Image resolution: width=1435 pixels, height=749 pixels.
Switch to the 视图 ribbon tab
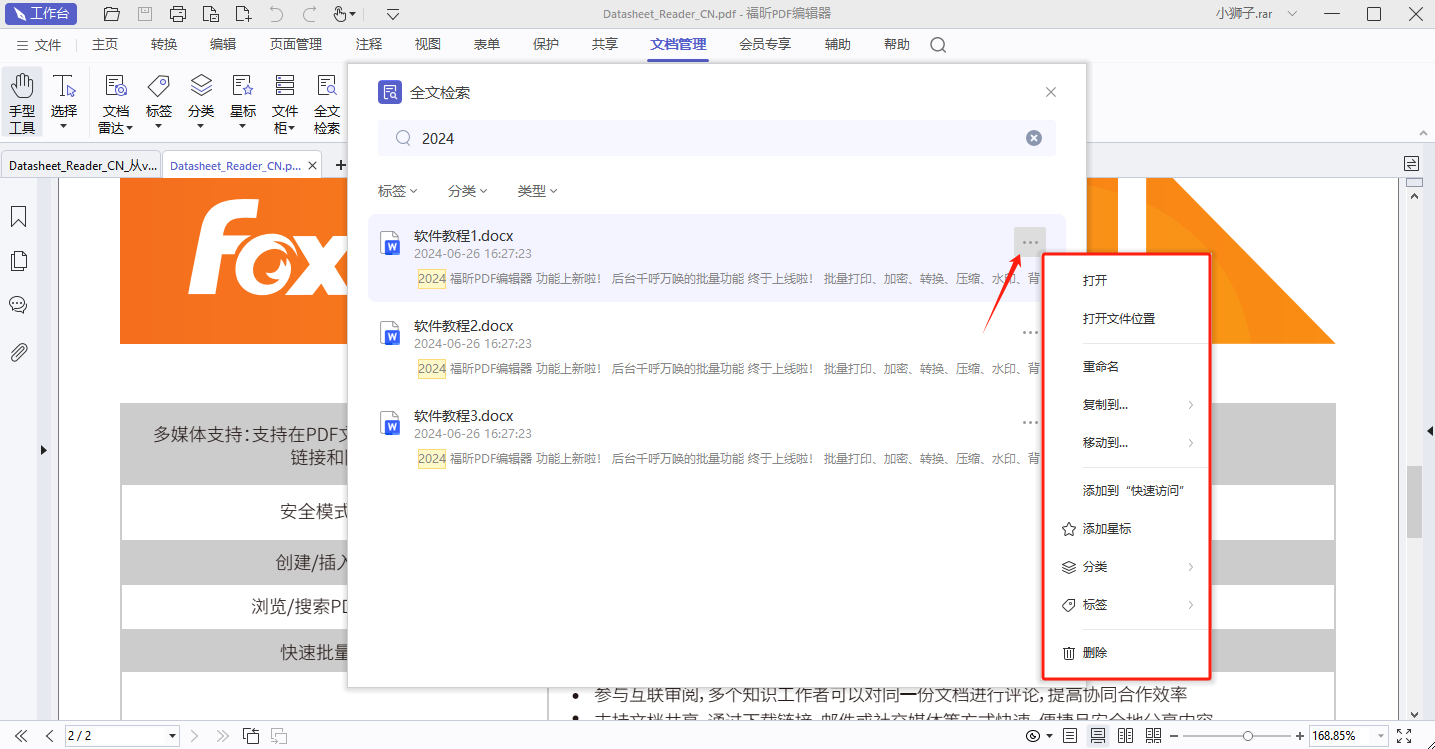428,45
